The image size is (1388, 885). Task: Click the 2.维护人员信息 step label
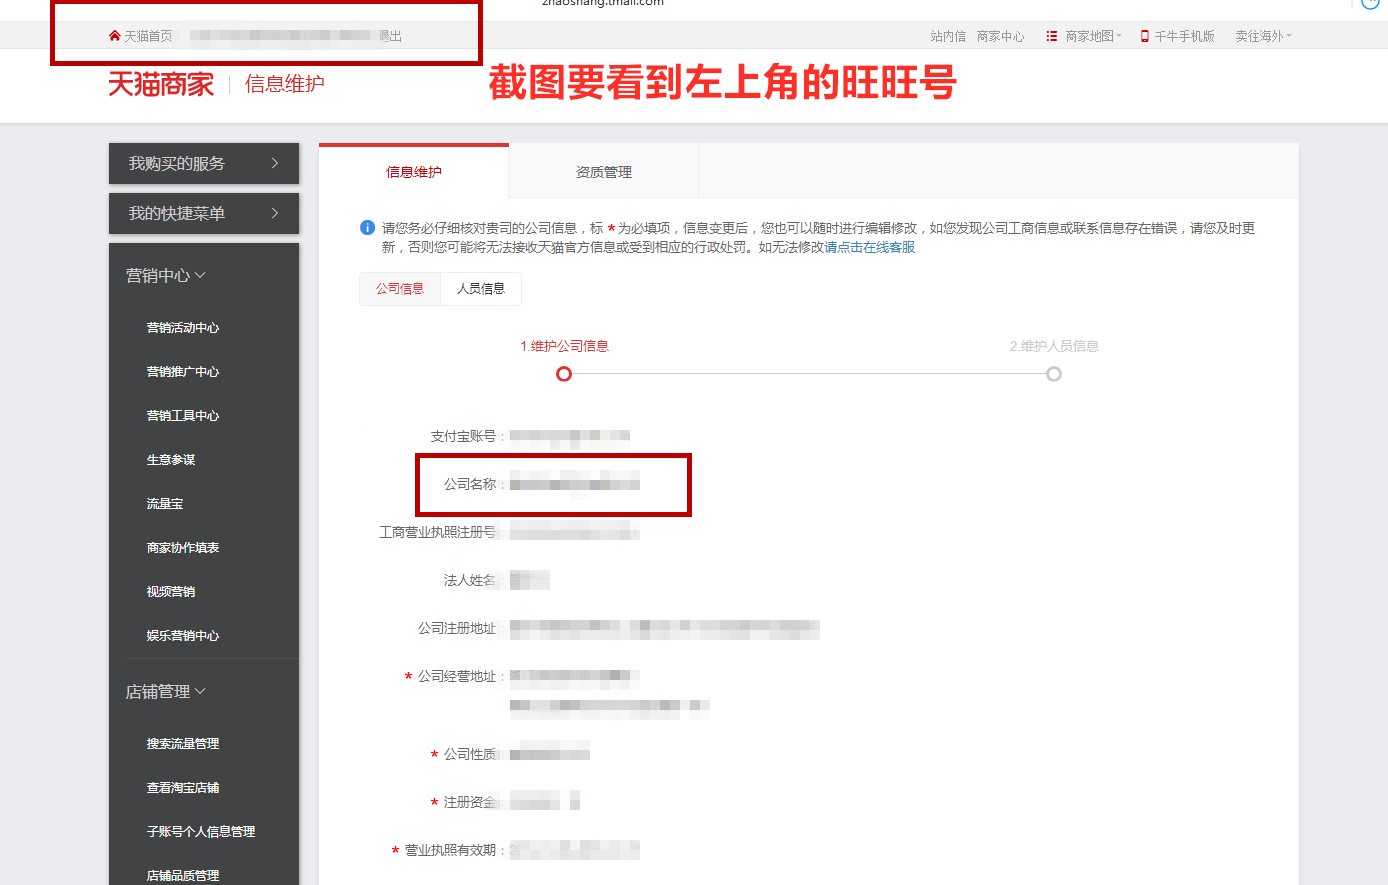pyautogui.click(x=1054, y=346)
